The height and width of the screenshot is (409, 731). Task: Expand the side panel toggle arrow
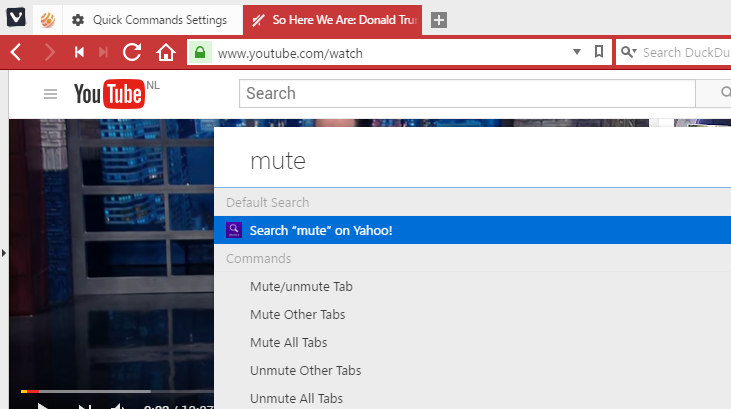point(4,253)
